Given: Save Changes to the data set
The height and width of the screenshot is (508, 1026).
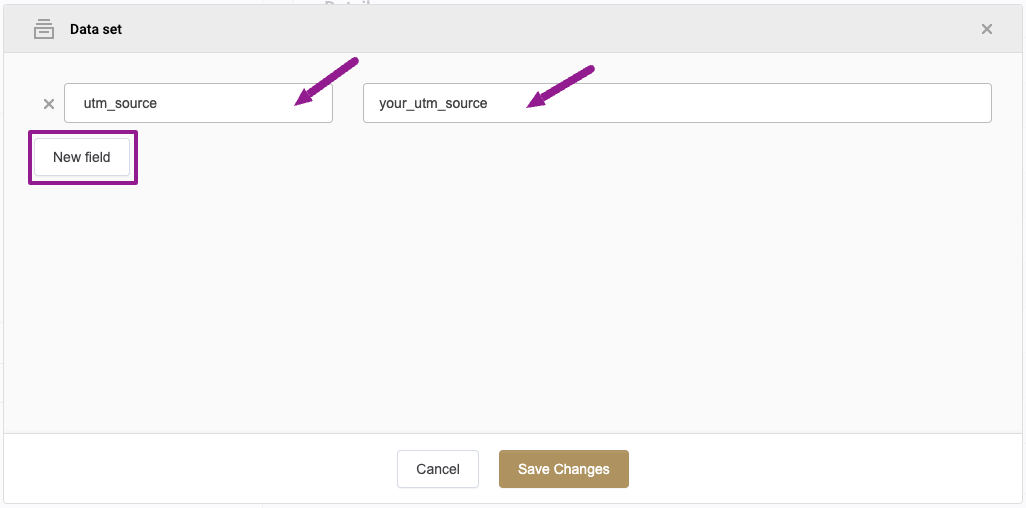Looking at the screenshot, I should pyautogui.click(x=563, y=469).
